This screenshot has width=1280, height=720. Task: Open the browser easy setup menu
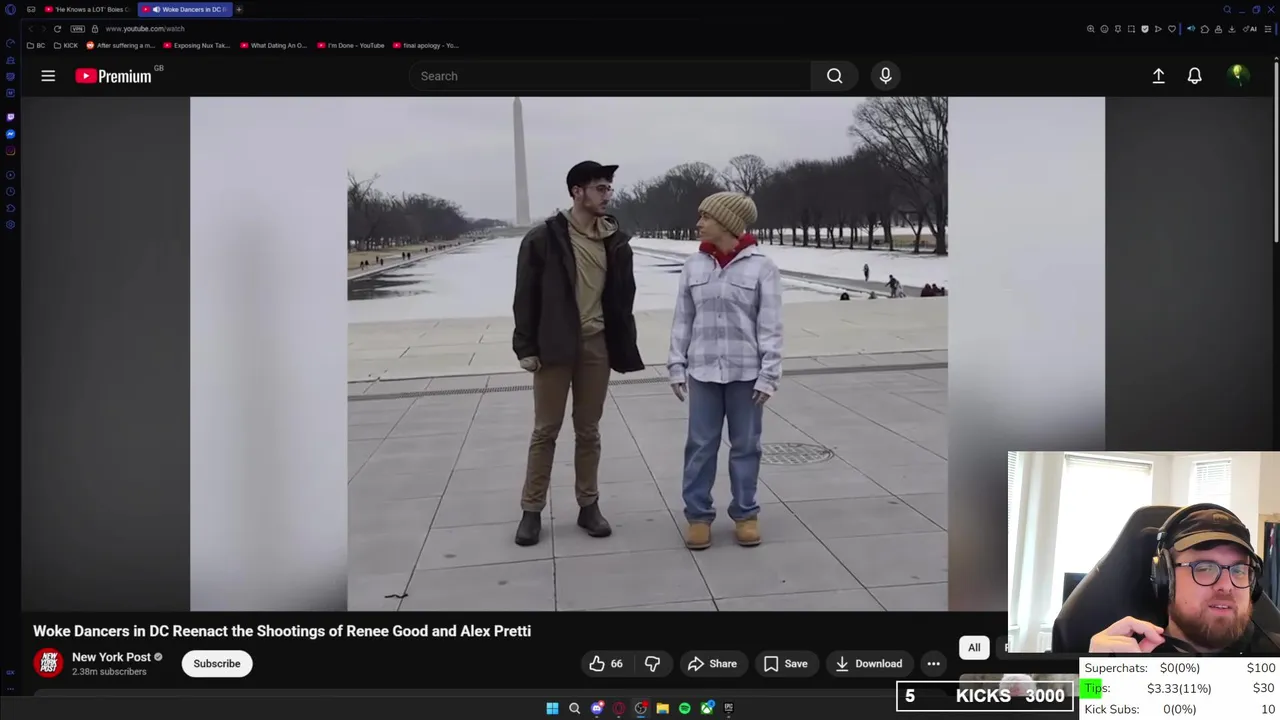pyautogui.click(x=1267, y=29)
